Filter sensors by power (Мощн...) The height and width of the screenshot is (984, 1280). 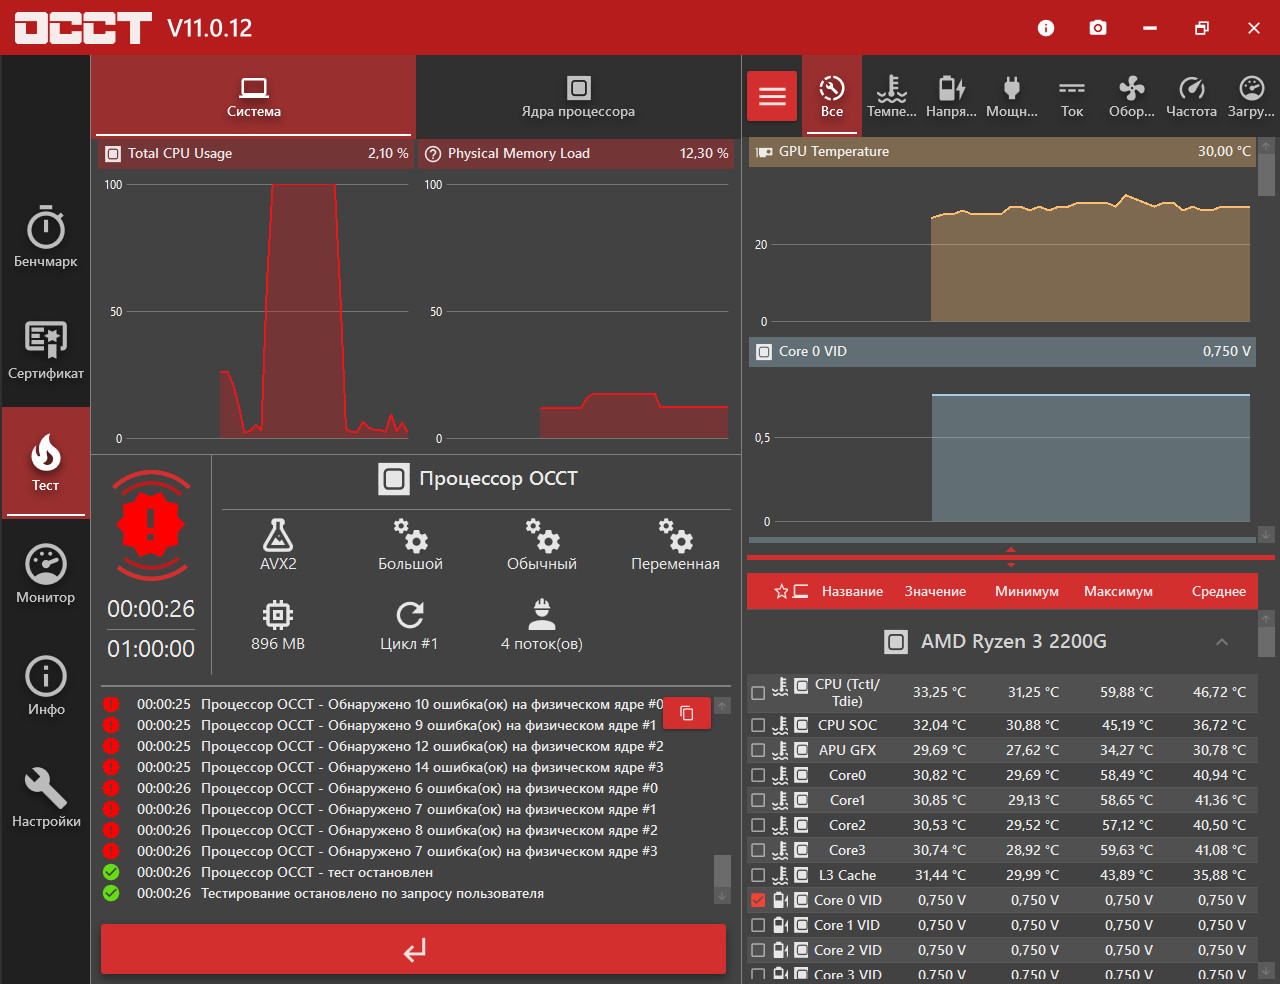(1012, 96)
